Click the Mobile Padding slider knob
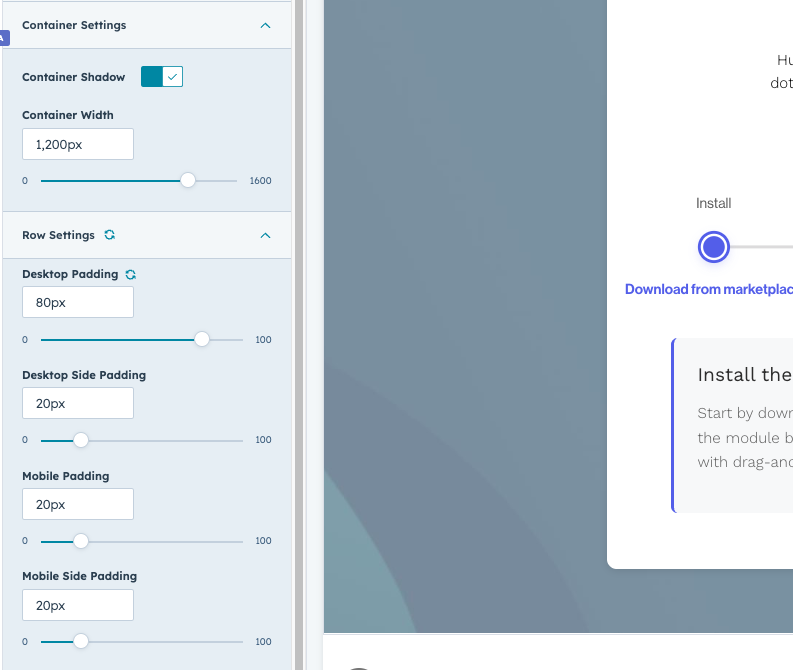Viewport: 793px width, 670px height. pos(81,541)
